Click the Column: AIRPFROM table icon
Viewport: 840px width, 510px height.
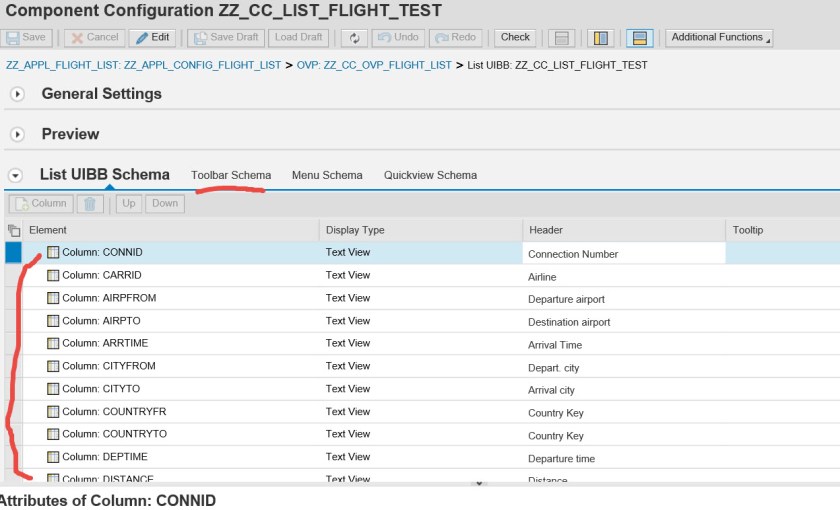coord(54,298)
